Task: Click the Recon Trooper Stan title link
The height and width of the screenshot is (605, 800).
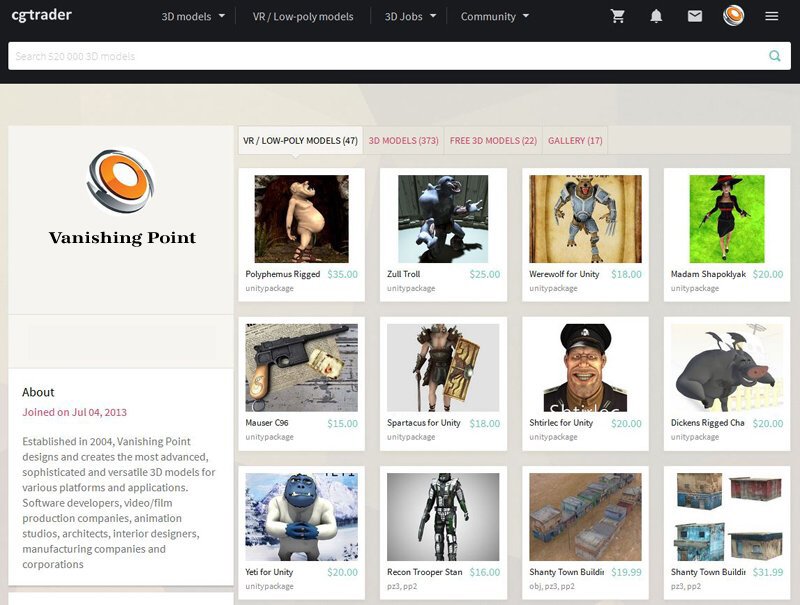Action: coord(424,572)
